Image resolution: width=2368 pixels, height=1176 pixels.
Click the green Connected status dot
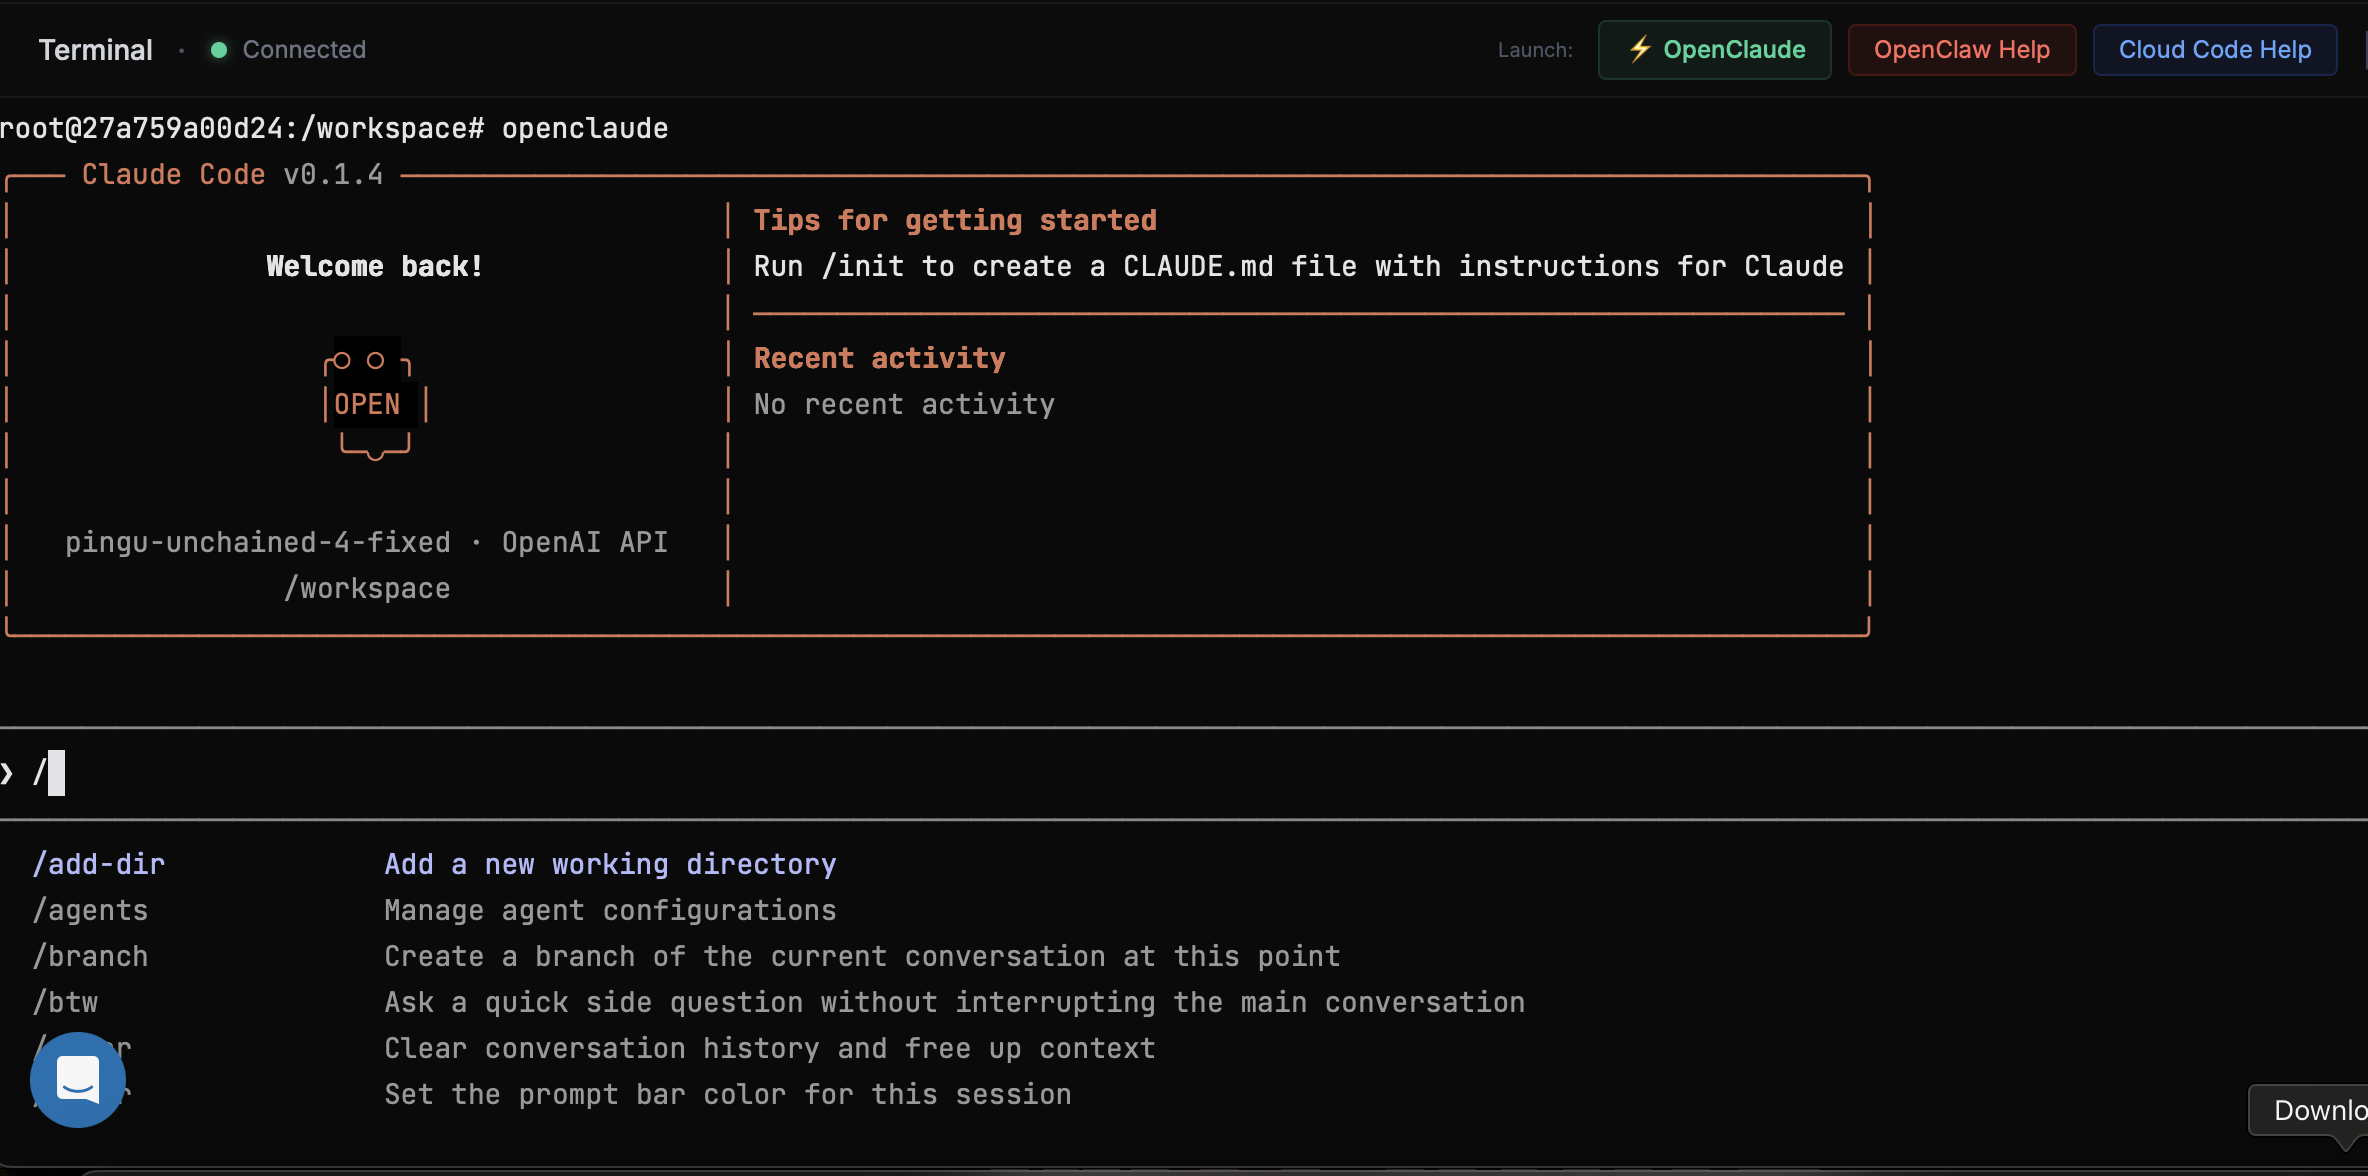(217, 49)
